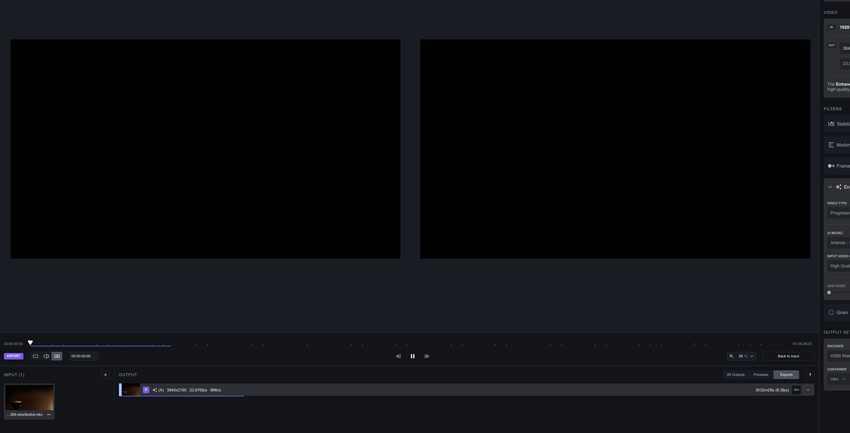Open the export row more options menu
The height and width of the screenshot is (433, 850).
tap(808, 390)
